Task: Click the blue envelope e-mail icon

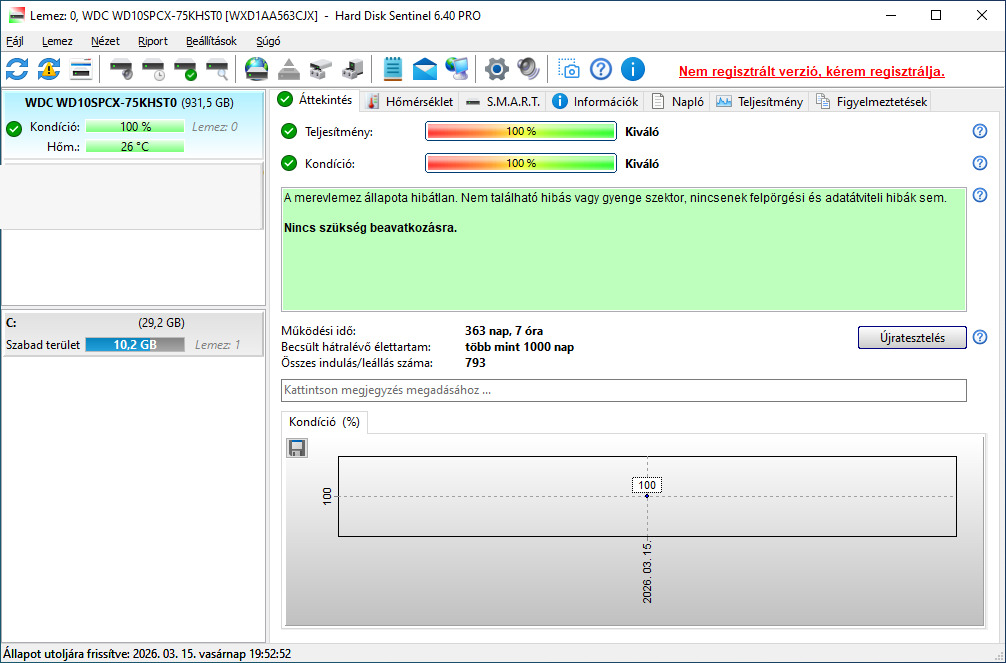Action: tap(425, 69)
